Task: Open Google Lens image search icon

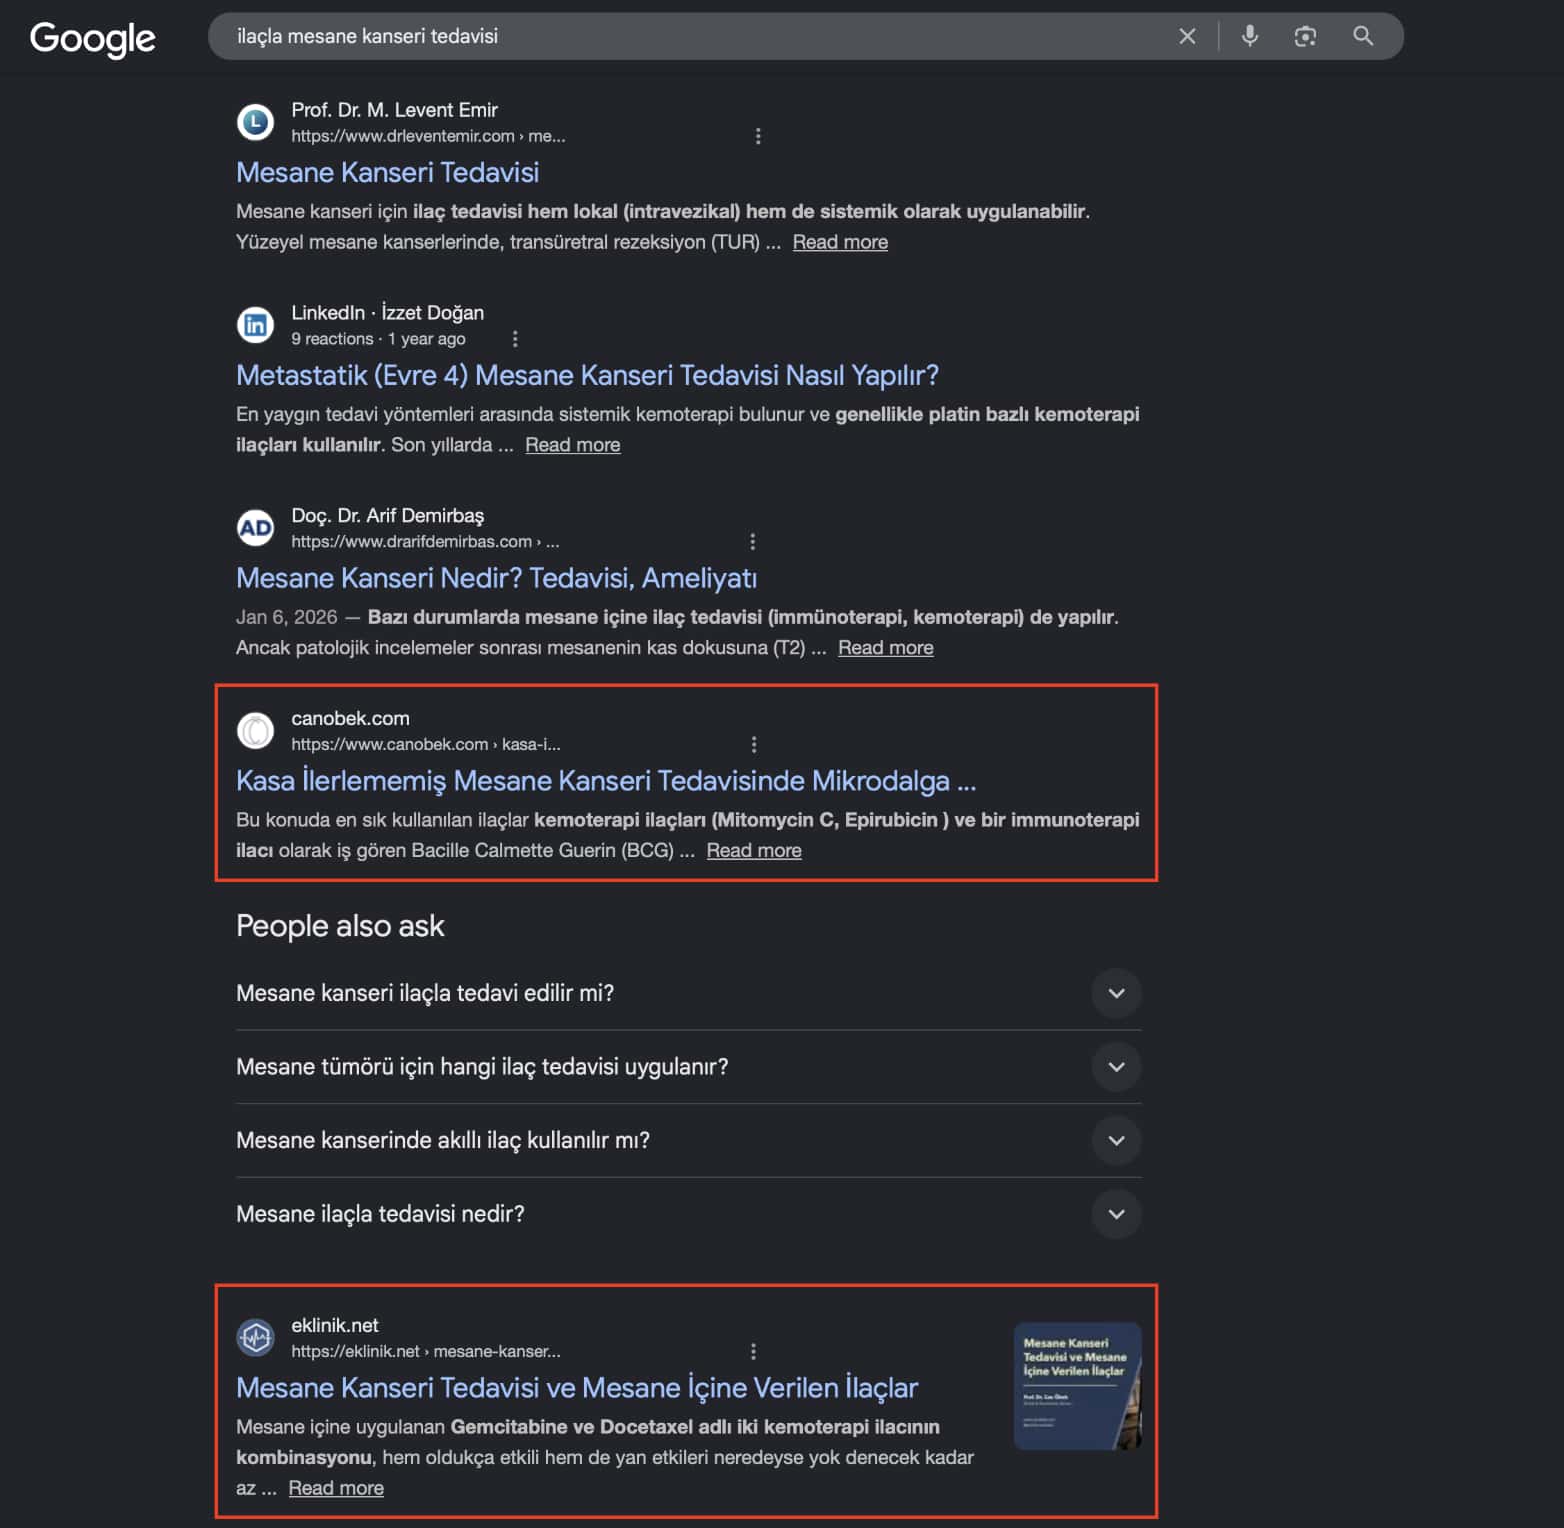Action: (x=1305, y=36)
